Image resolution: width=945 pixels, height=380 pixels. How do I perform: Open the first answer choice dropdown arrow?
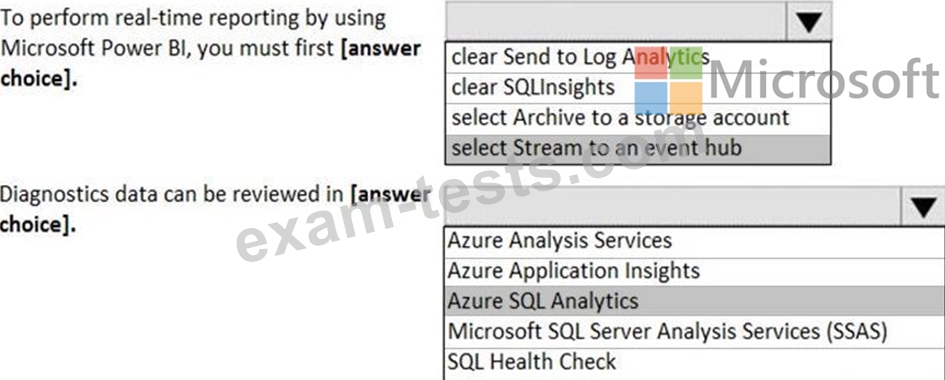(x=809, y=22)
